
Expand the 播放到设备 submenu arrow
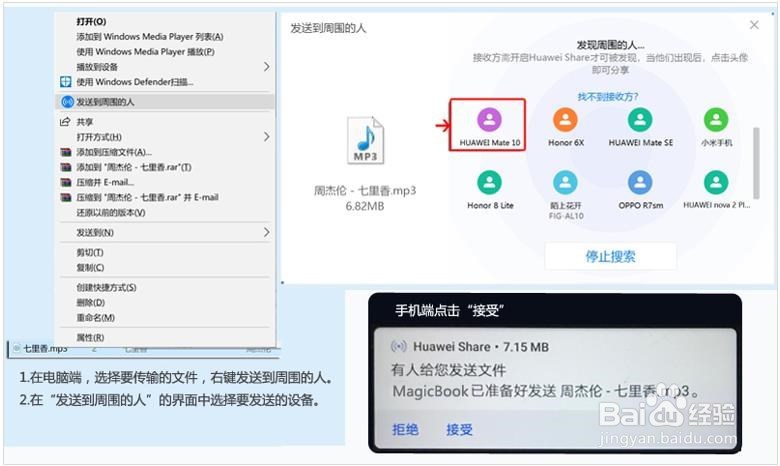[267, 67]
